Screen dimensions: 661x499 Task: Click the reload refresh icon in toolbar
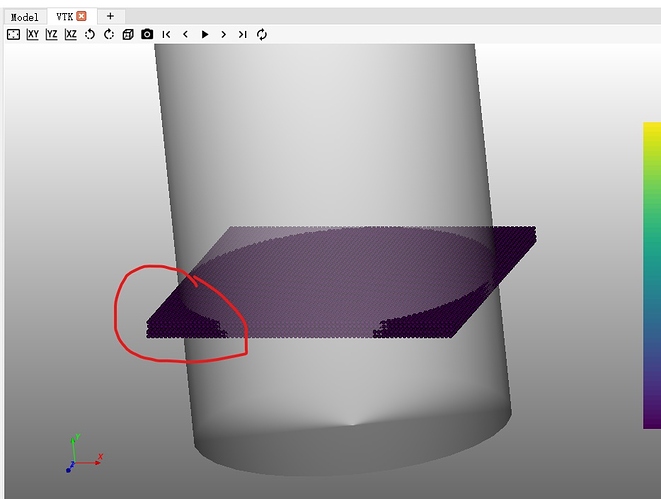pyautogui.click(x=262, y=34)
